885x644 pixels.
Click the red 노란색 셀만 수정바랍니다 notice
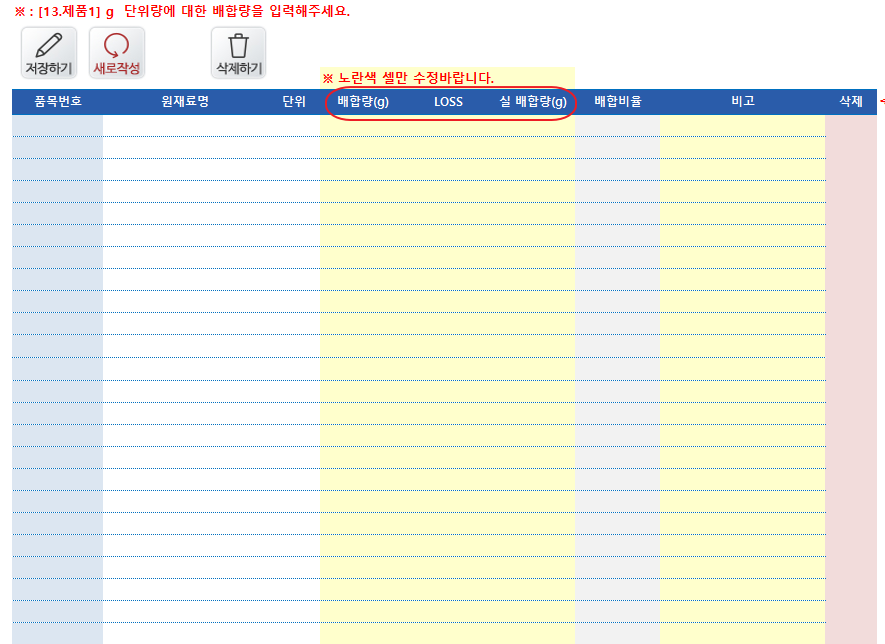click(x=408, y=78)
